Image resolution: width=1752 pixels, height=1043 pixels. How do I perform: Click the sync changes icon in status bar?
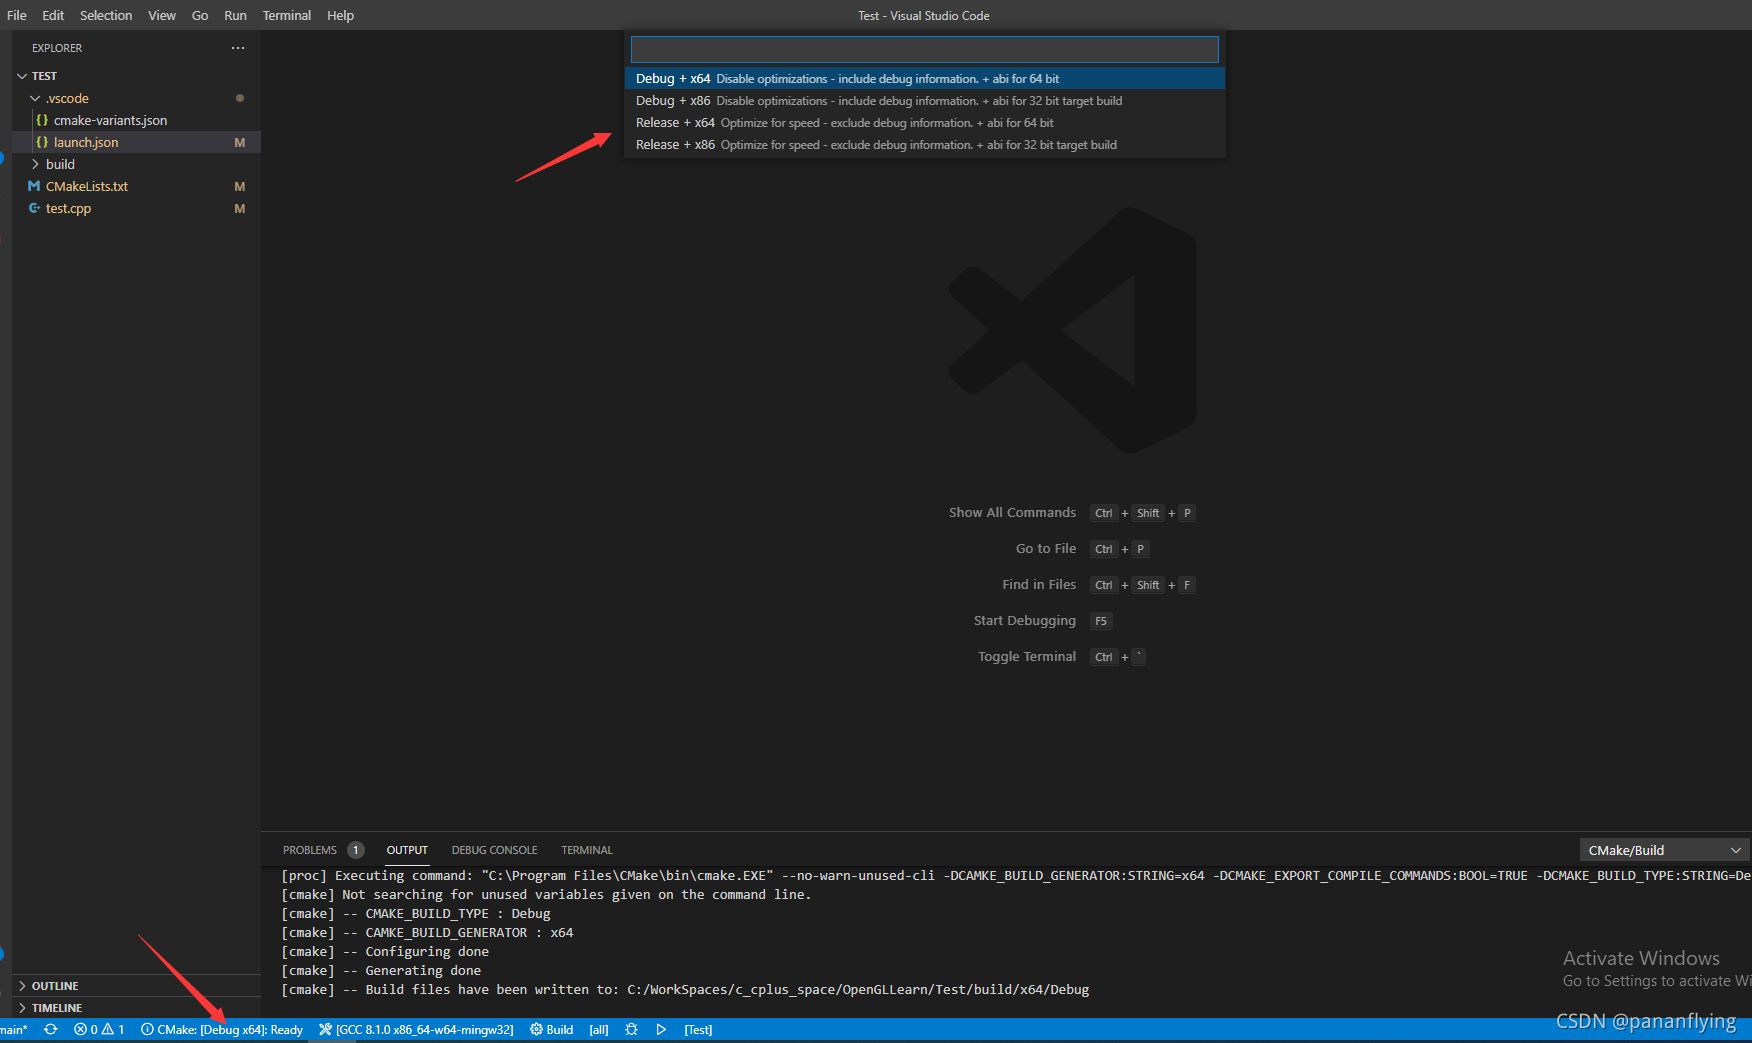pos(50,1029)
